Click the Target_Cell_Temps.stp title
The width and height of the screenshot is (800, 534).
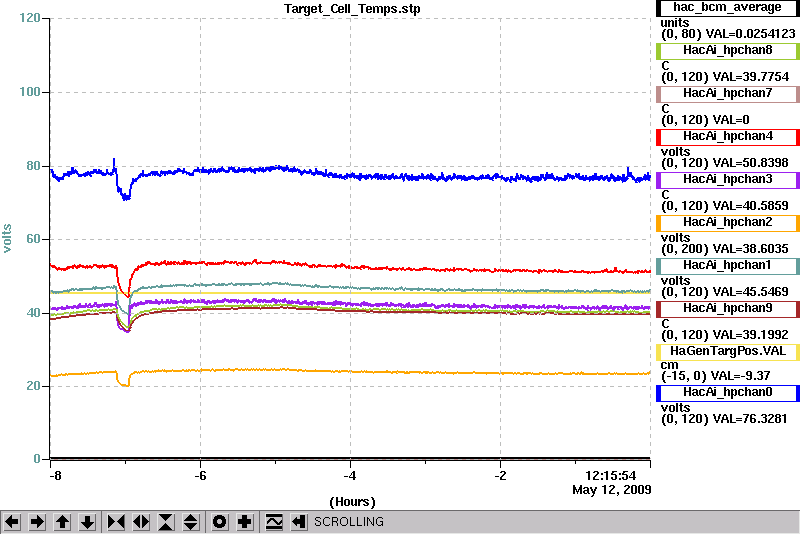tap(352, 9)
